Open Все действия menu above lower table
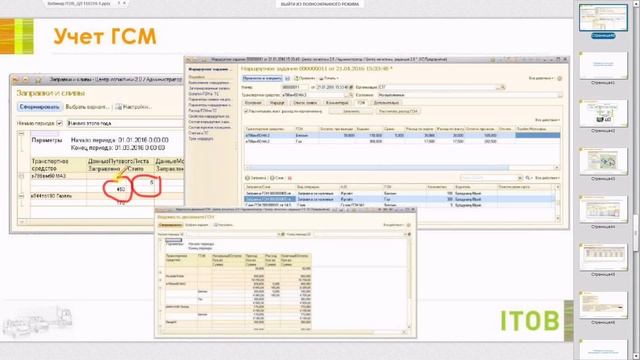640x360 pixels. click(547, 178)
